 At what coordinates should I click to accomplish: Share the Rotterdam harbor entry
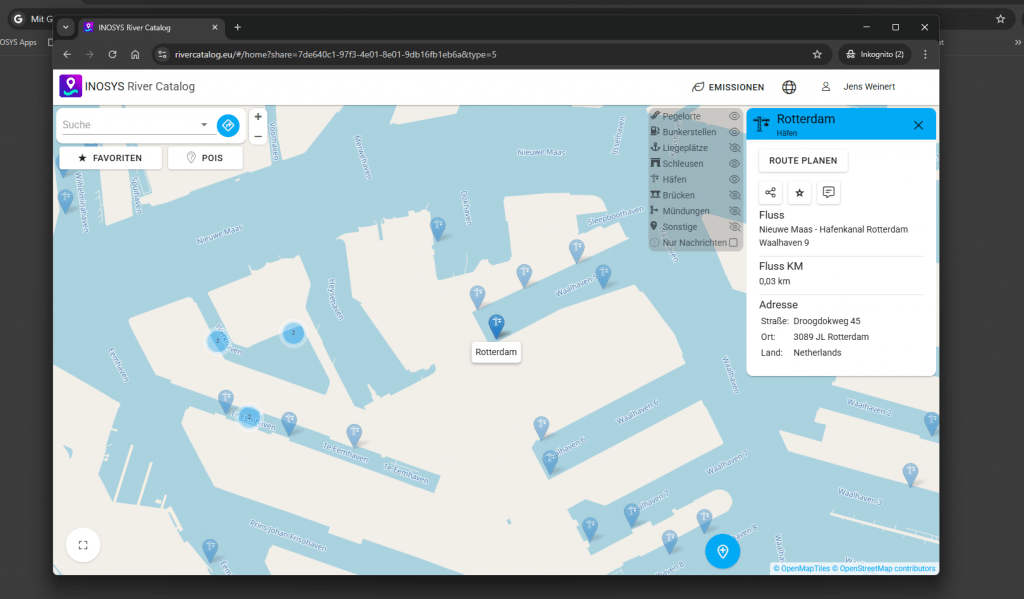tap(770, 193)
